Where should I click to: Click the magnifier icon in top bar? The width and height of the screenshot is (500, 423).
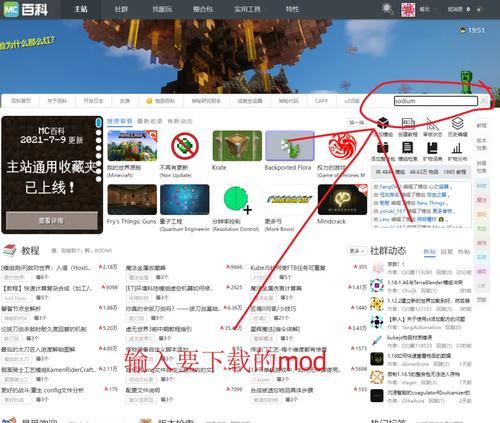coord(388,9)
